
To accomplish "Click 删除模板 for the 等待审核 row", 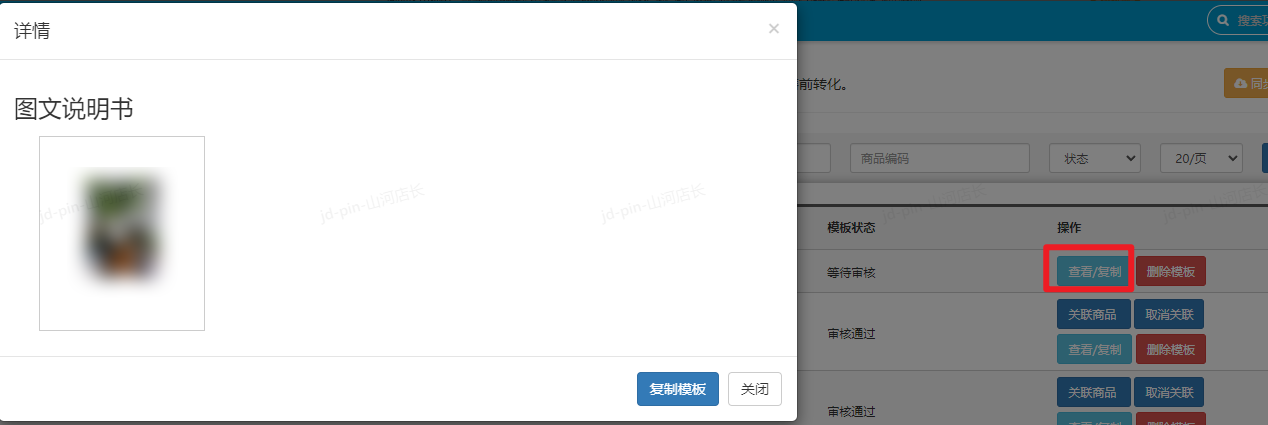I will click(x=1171, y=271).
